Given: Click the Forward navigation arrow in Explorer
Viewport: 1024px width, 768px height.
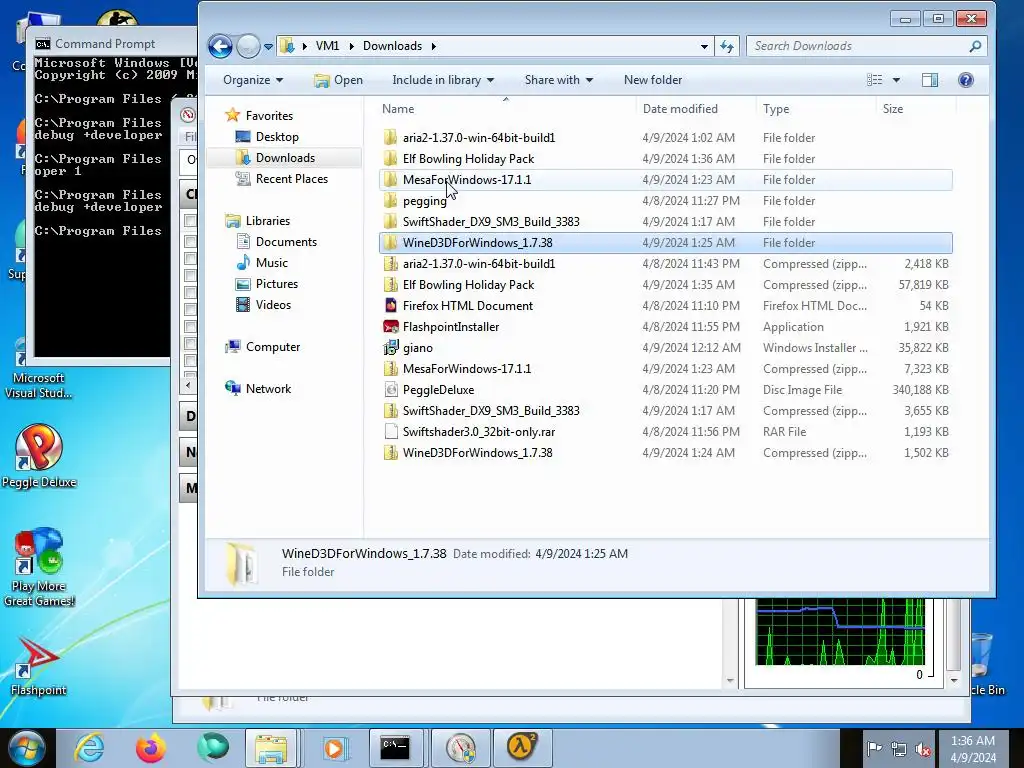Looking at the screenshot, I should (x=248, y=46).
